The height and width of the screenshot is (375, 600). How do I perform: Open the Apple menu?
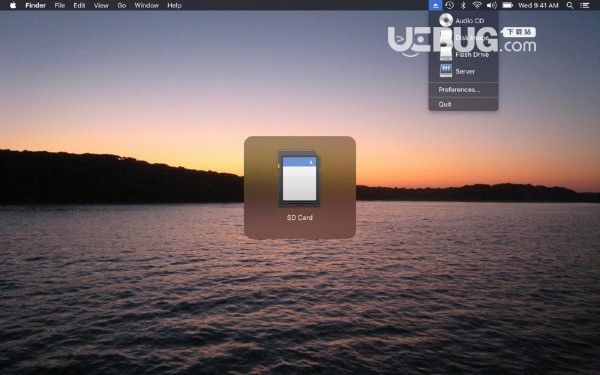[x=13, y=5]
